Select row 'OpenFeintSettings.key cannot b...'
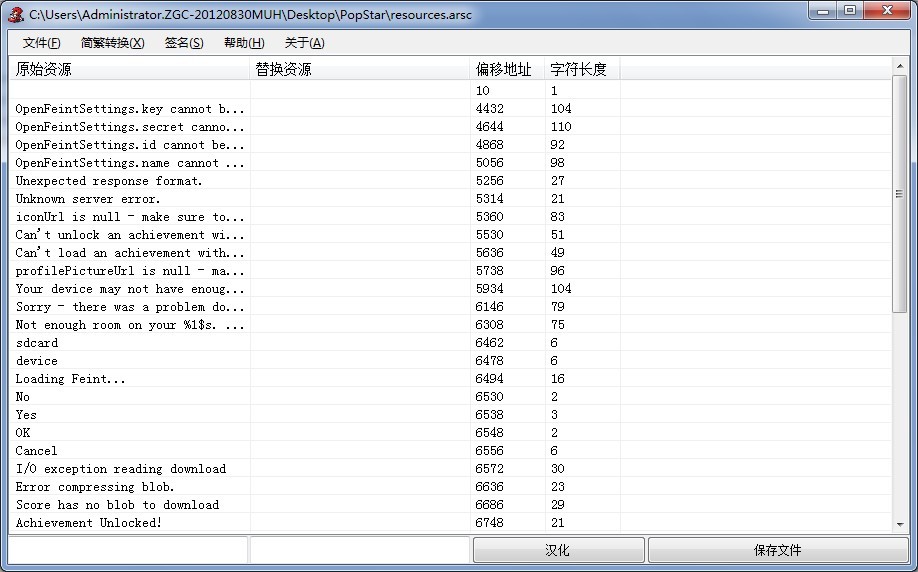The image size is (918, 572). pos(450,108)
